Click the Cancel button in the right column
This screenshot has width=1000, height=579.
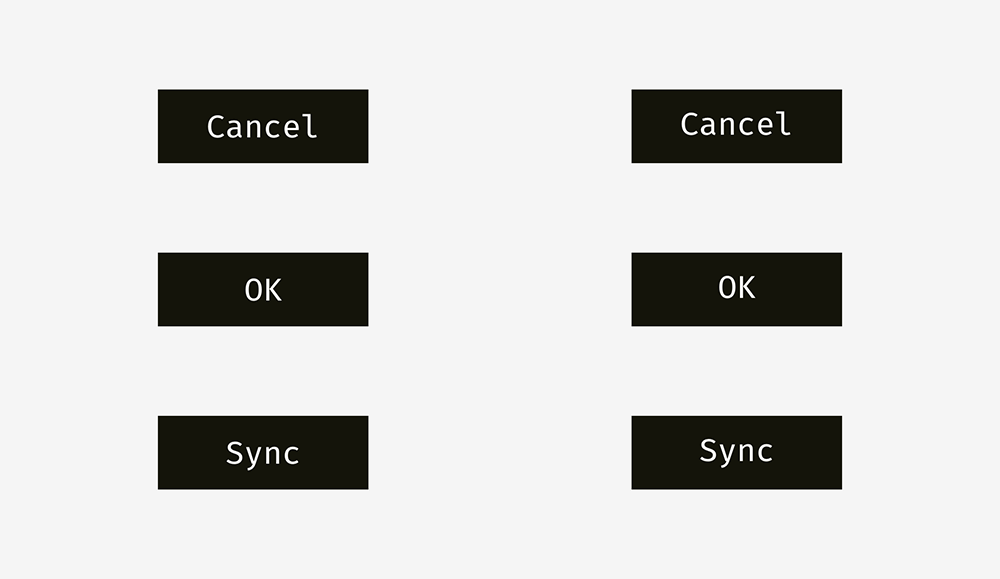(737, 126)
